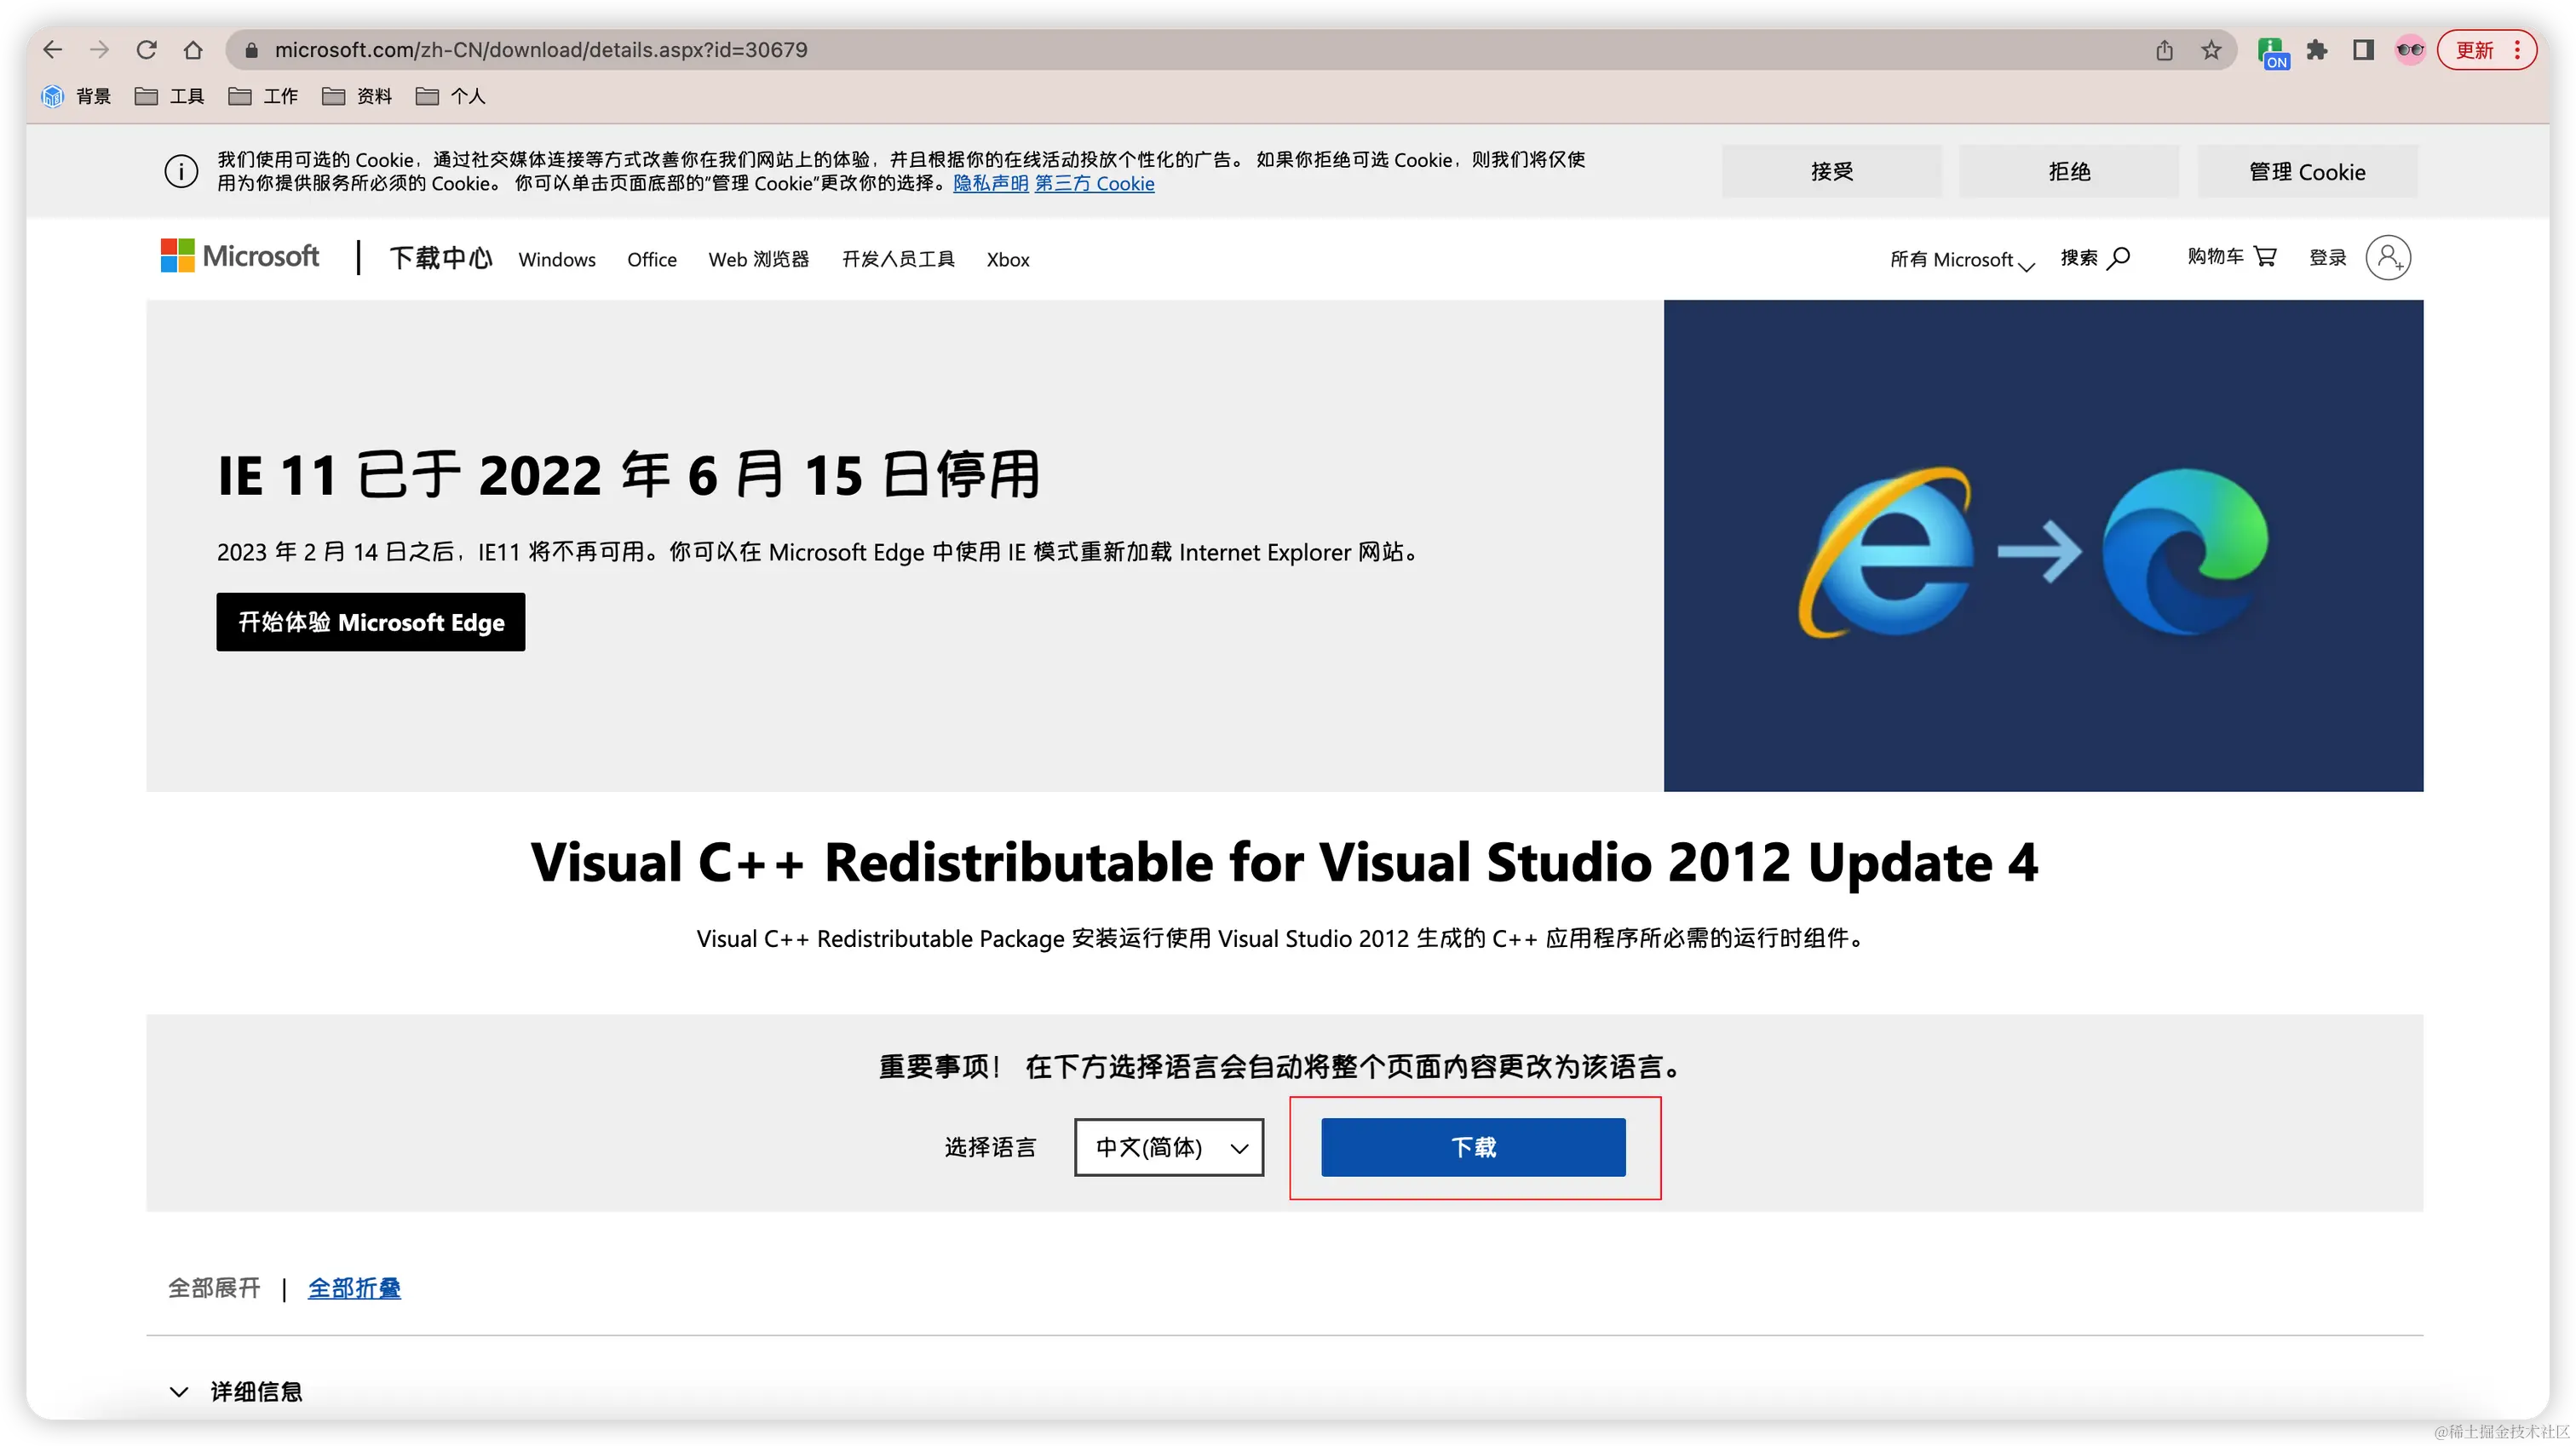Click the 全部折叠 link
Image resolution: width=2576 pixels, height=1446 pixels.
[354, 1288]
